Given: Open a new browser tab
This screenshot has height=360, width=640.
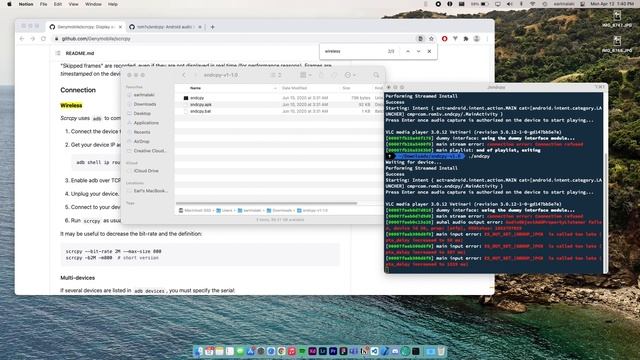Looking at the screenshot, I should pyautogui.click(x=212, y=27).
